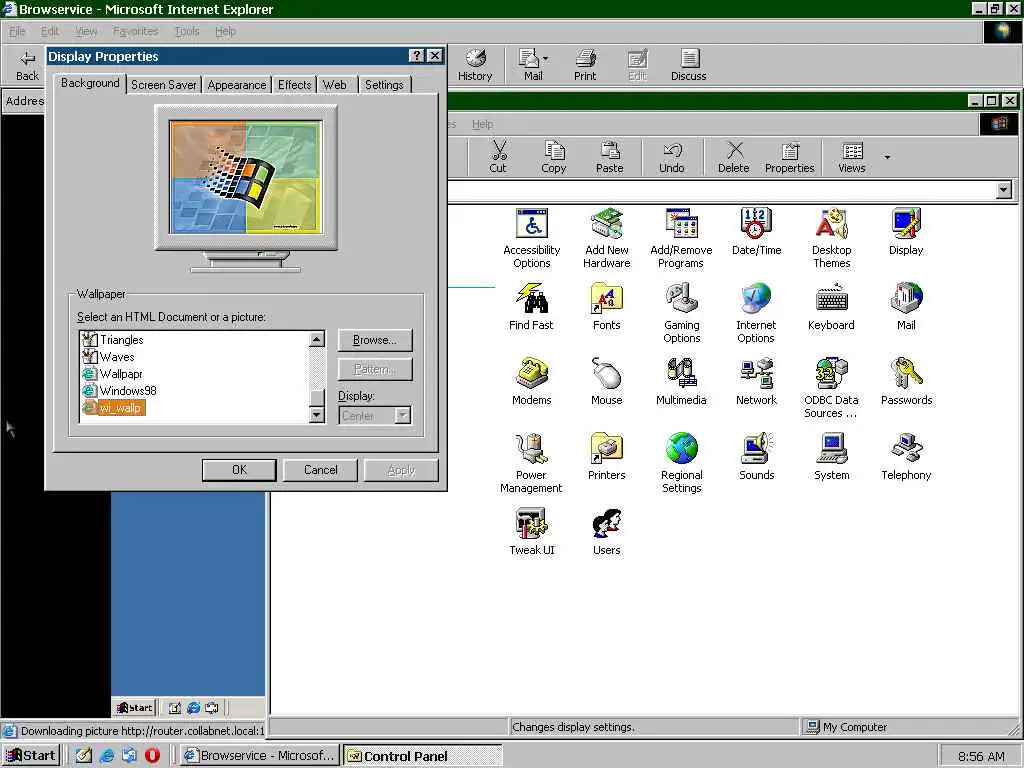Click the Browse... button
1024x768 pixels.
(375, 340)
